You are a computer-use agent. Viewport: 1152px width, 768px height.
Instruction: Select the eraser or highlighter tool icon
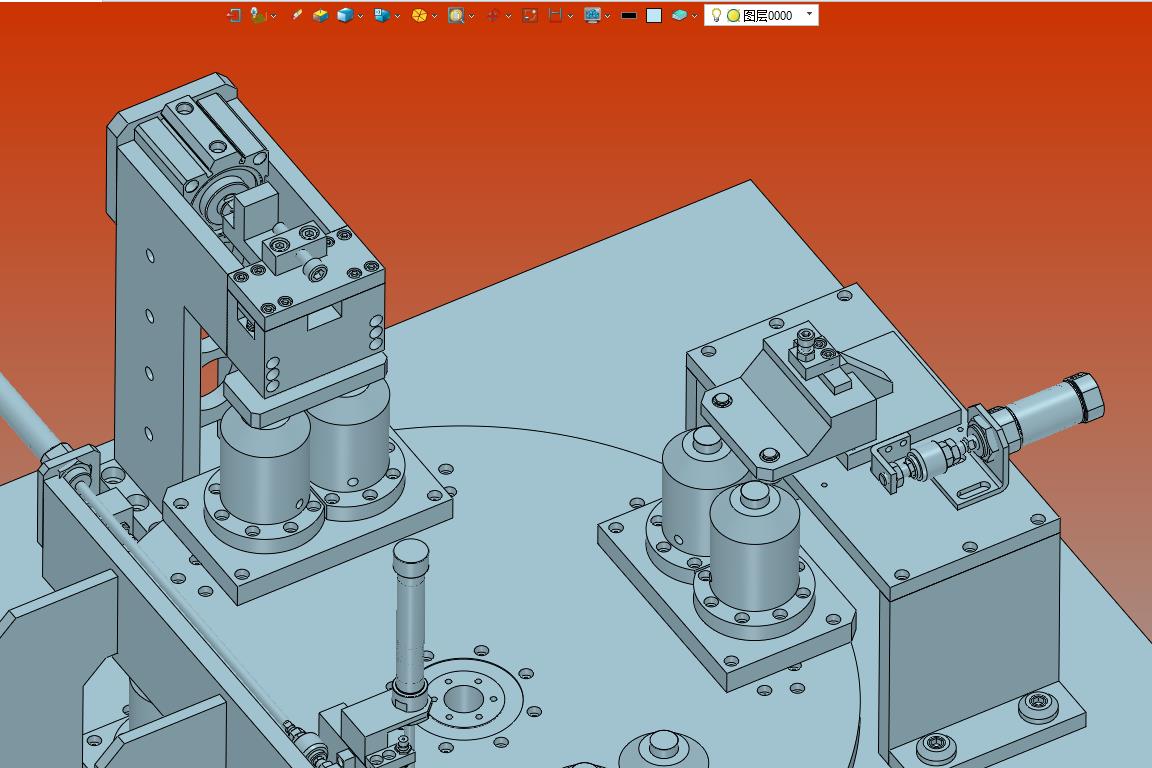(x=296, y=15)
